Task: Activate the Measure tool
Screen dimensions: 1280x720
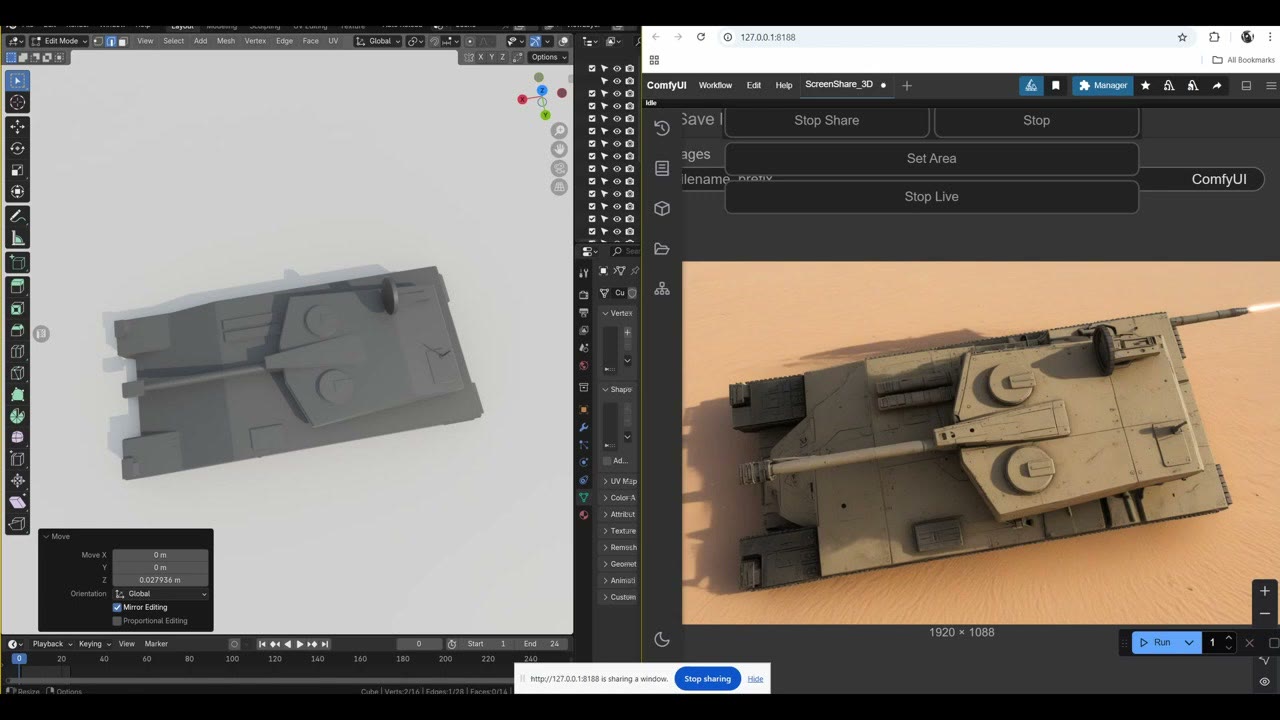Action: click(17, 238)
